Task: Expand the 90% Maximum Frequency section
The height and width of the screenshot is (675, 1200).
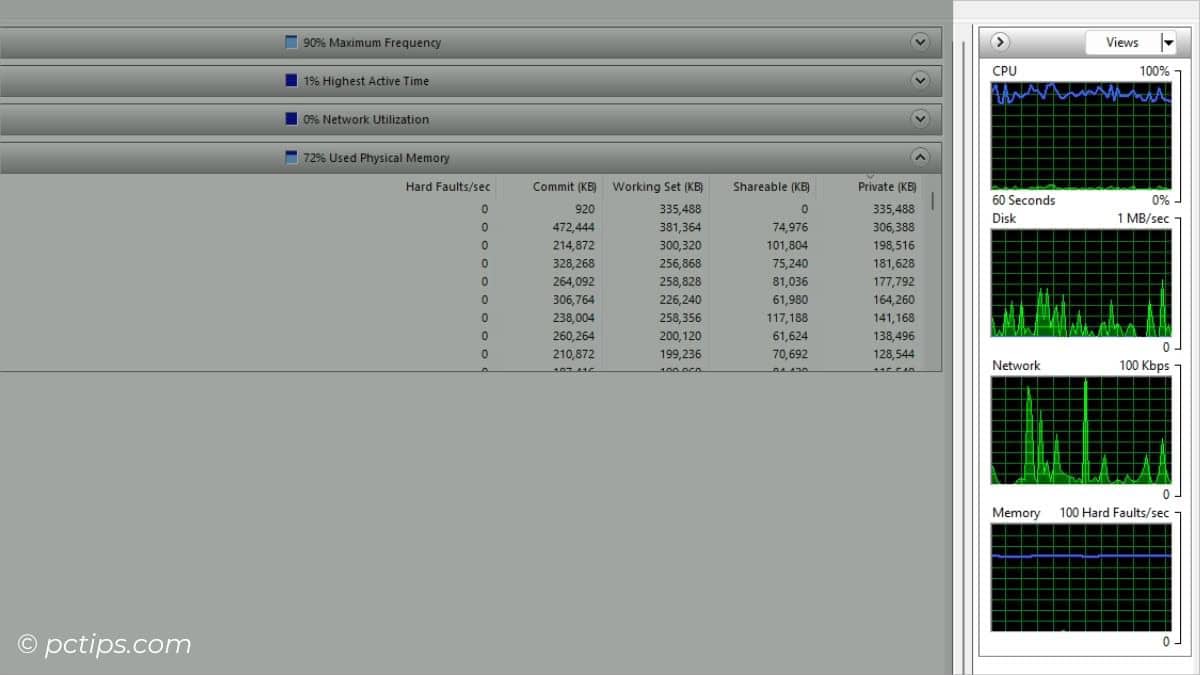Action: pyautogui.click(x=919, y=42)
